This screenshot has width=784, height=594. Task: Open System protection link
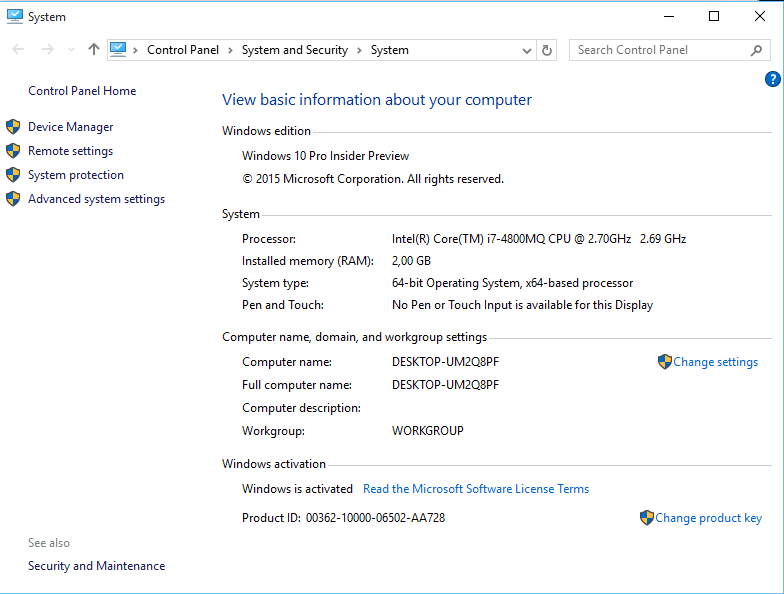pos(76,175)
